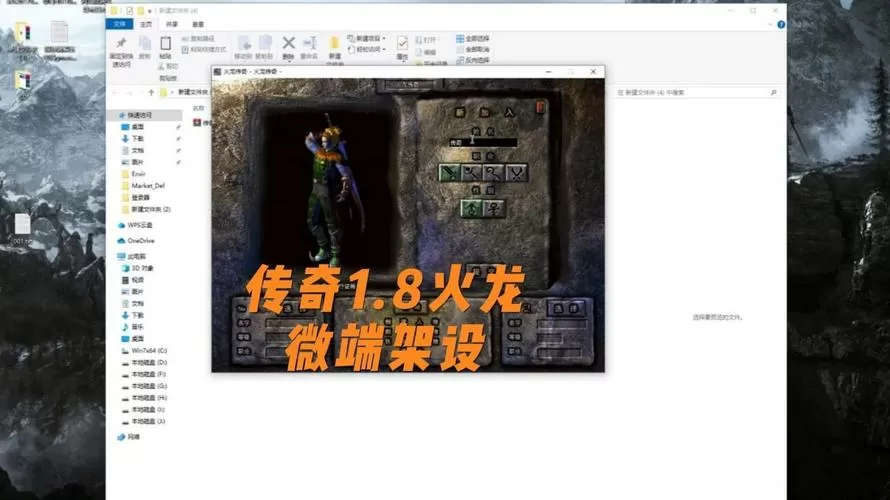Click the Copy ribbon icon
The height and width of the screenshot is (500, 890).
click(x=145, y=48)
